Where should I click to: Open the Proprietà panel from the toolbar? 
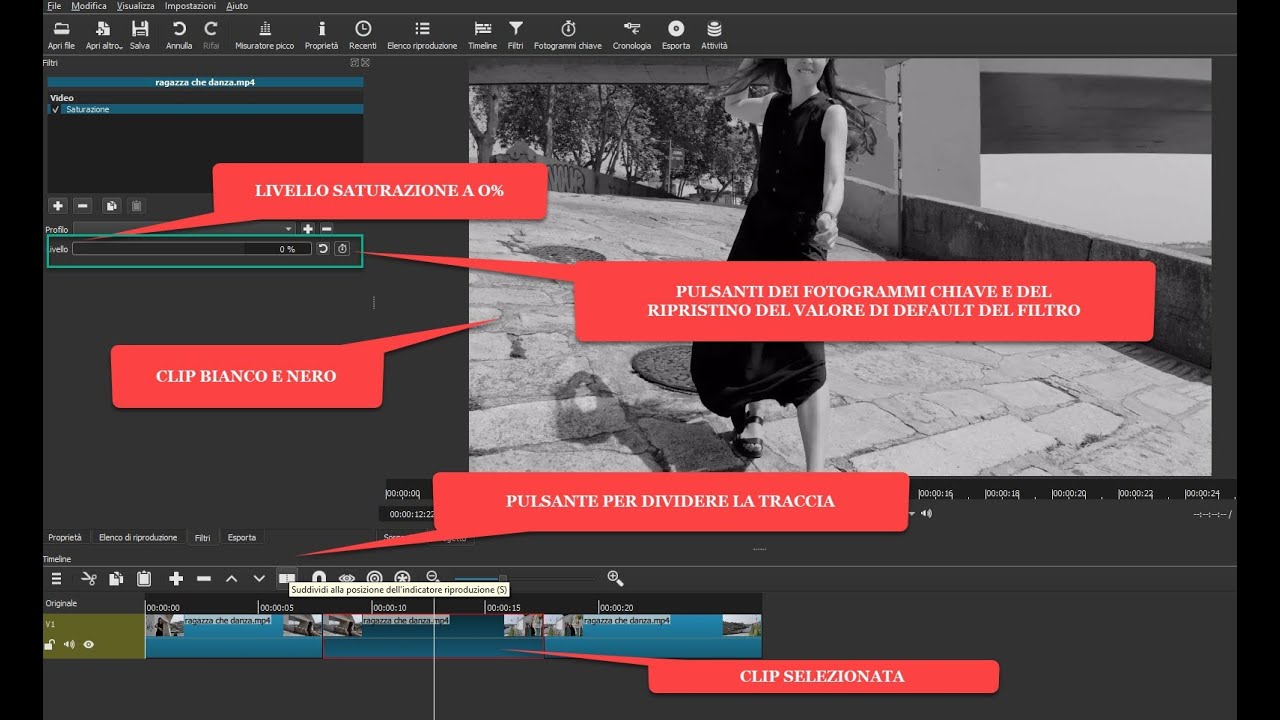point(321,35)
